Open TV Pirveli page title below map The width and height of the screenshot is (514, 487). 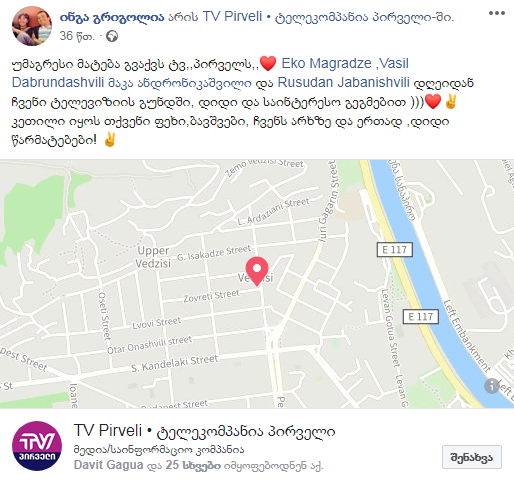coord(204,431)
